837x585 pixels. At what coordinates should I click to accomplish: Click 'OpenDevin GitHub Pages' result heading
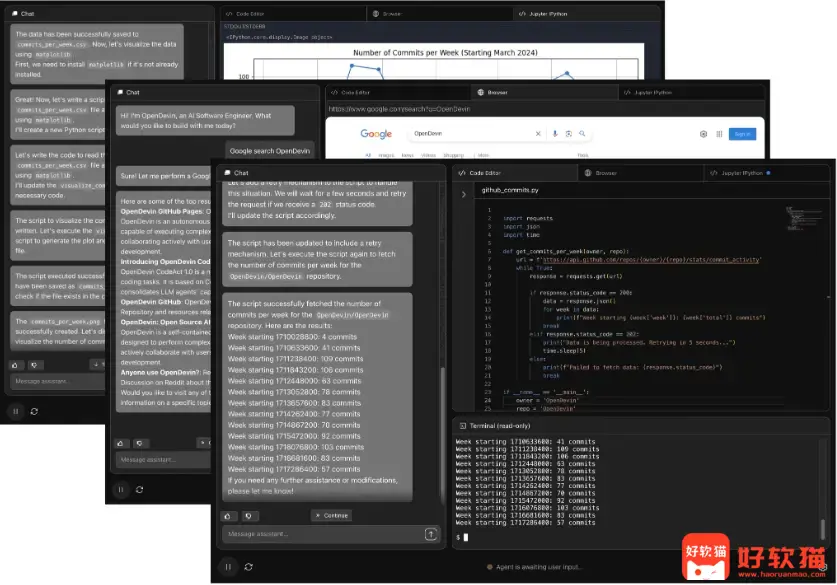(x=162, y=211)
